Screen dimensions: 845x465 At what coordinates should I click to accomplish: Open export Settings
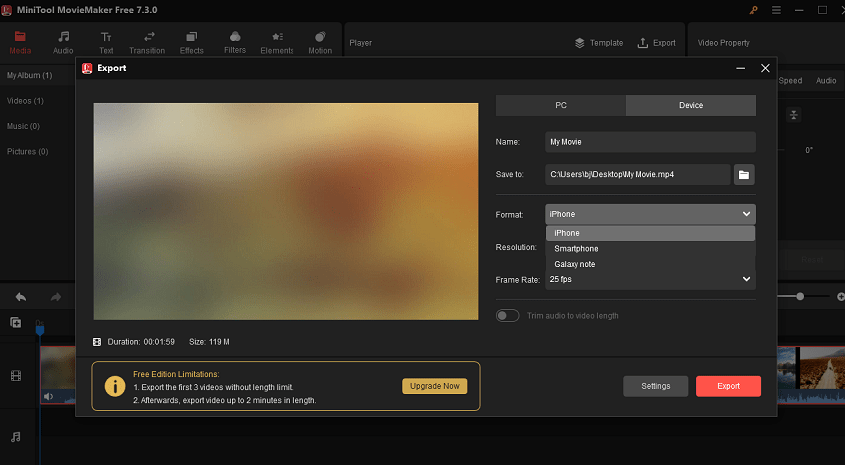pos(655,386)
